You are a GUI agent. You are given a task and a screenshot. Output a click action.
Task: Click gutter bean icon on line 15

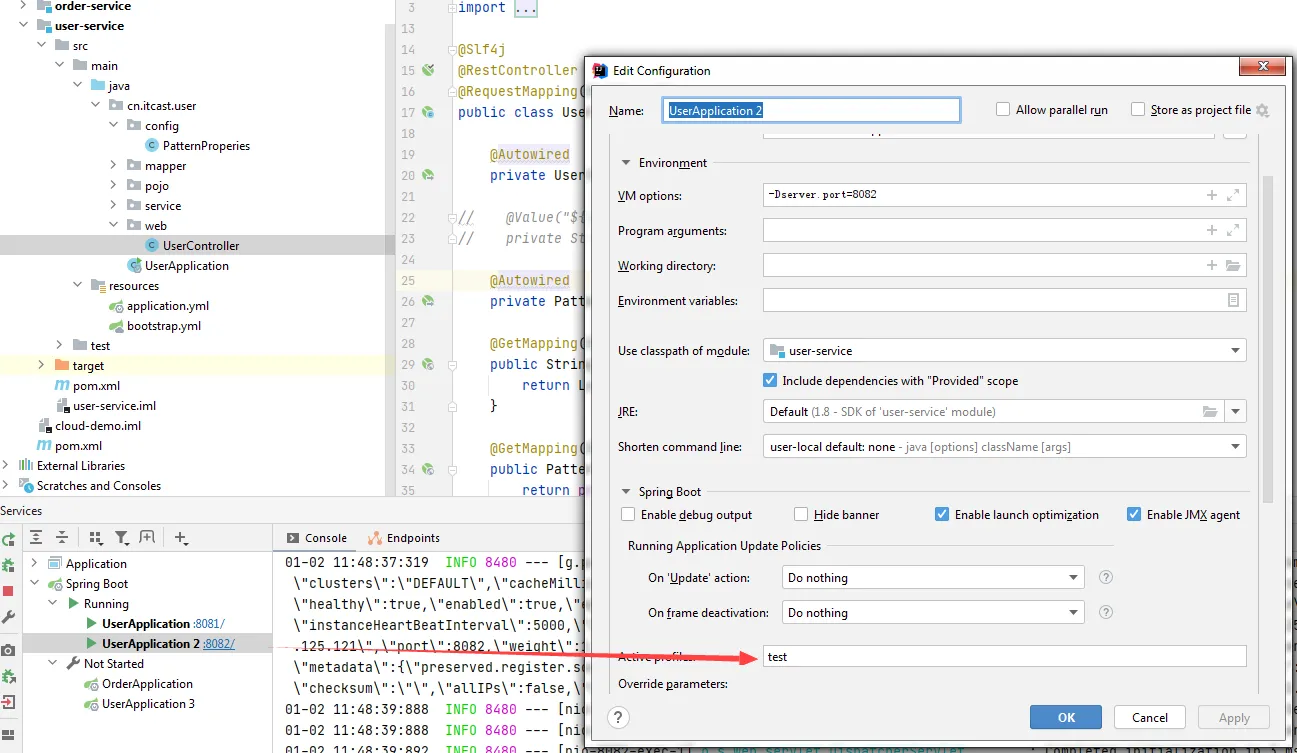point(428,70)
